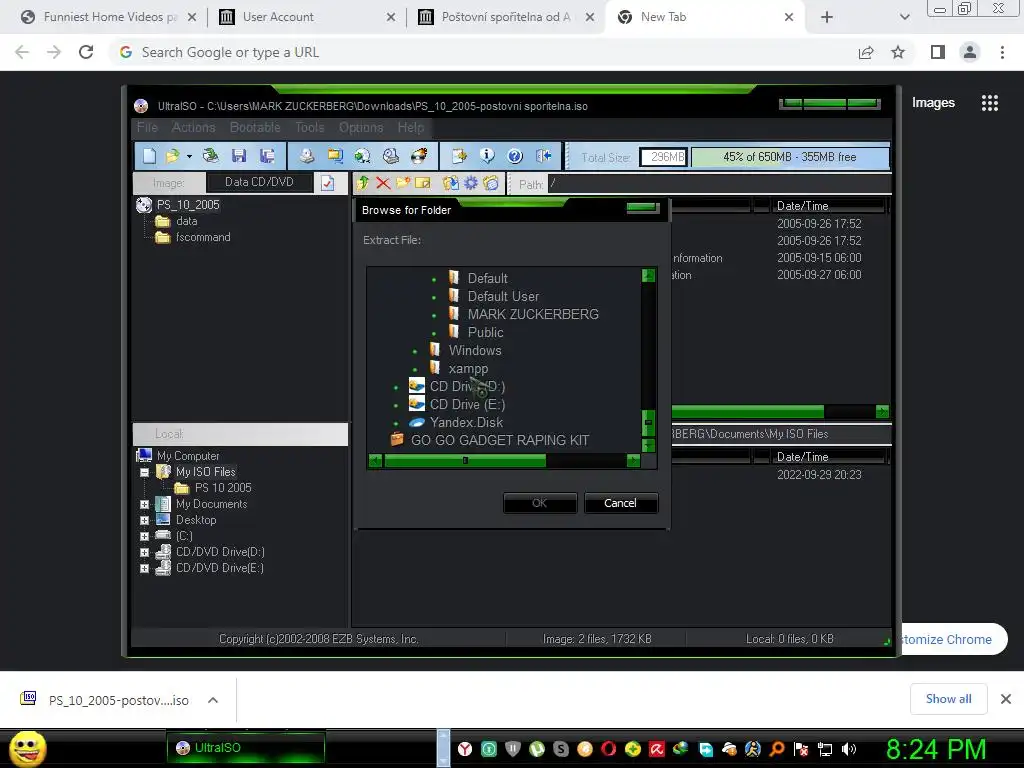Select the PS_10_2005 root in image tree
The height and width of the screenshot is (768, 1024).
click(x=188, y=204)
